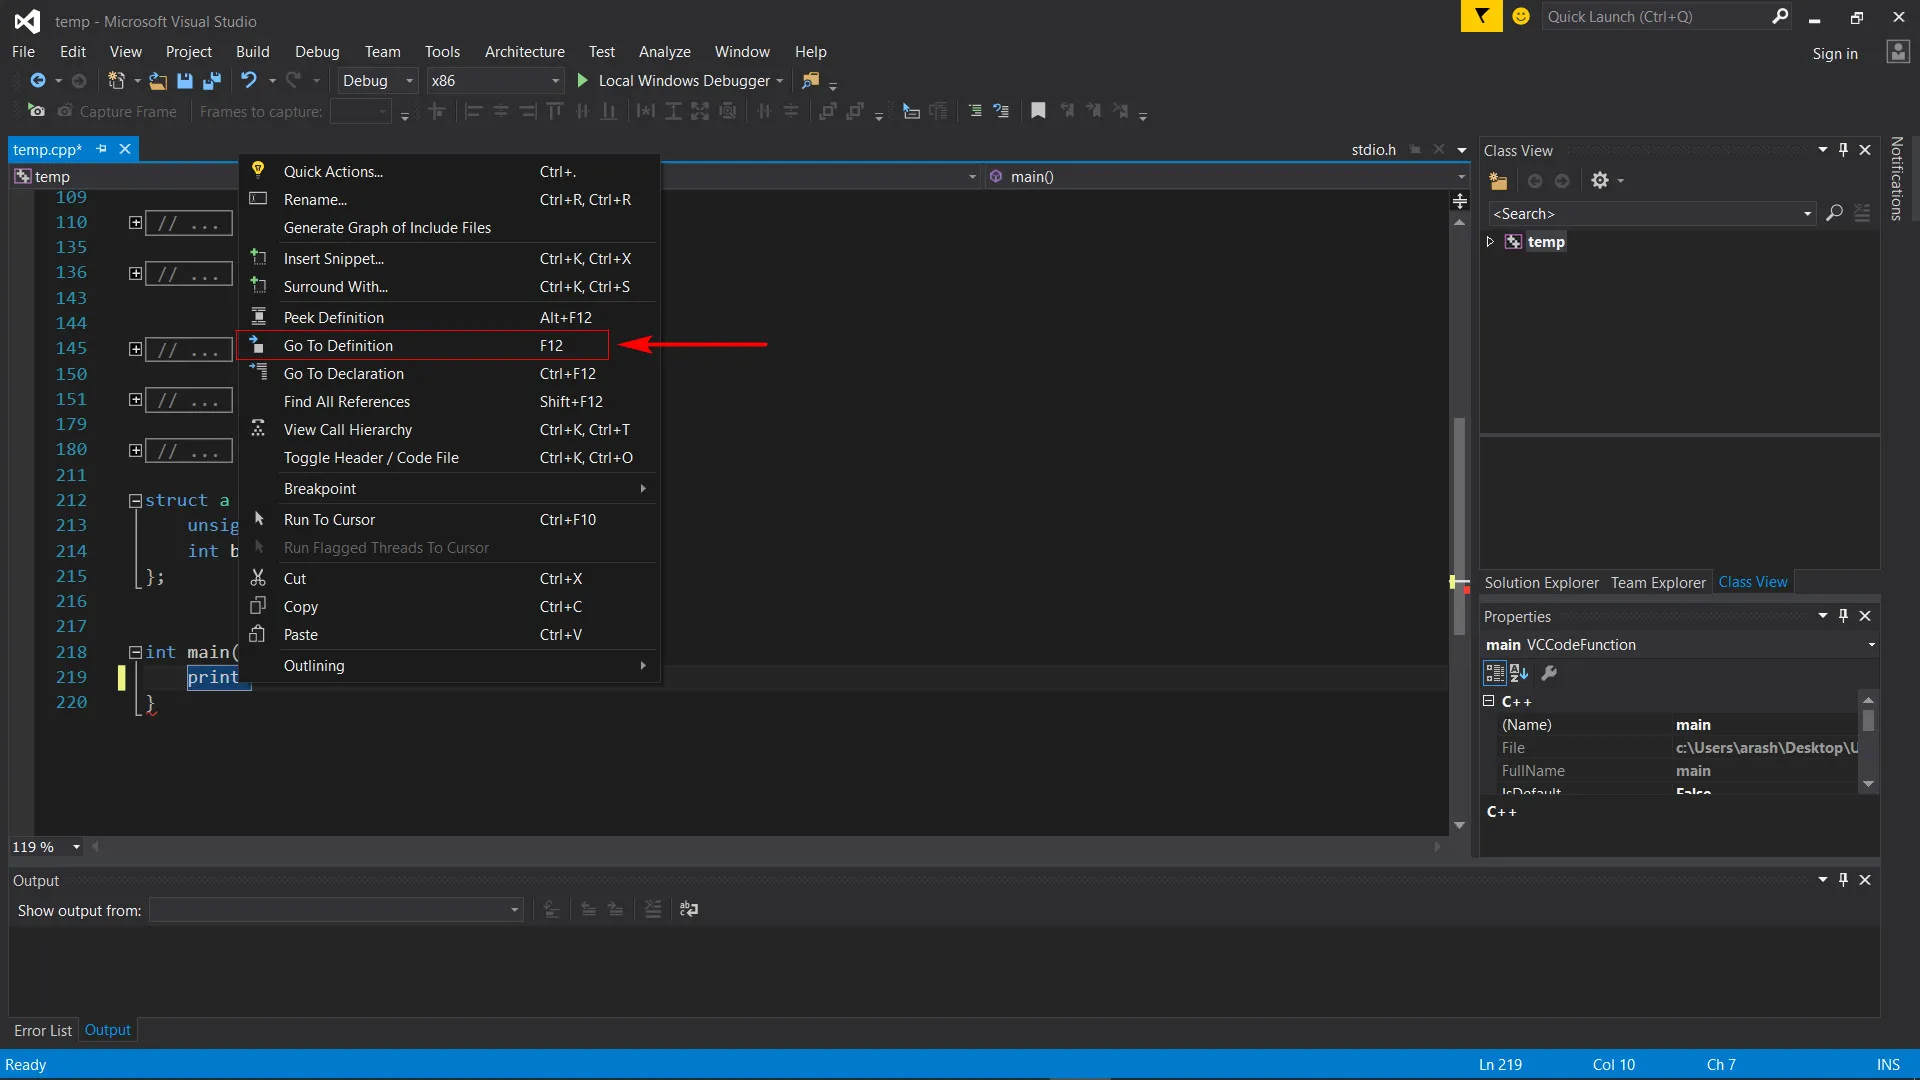This screenshot has height=1080, width=1920.
Task: Choose Go To Definition from context menu
Action: click(338, 346)
